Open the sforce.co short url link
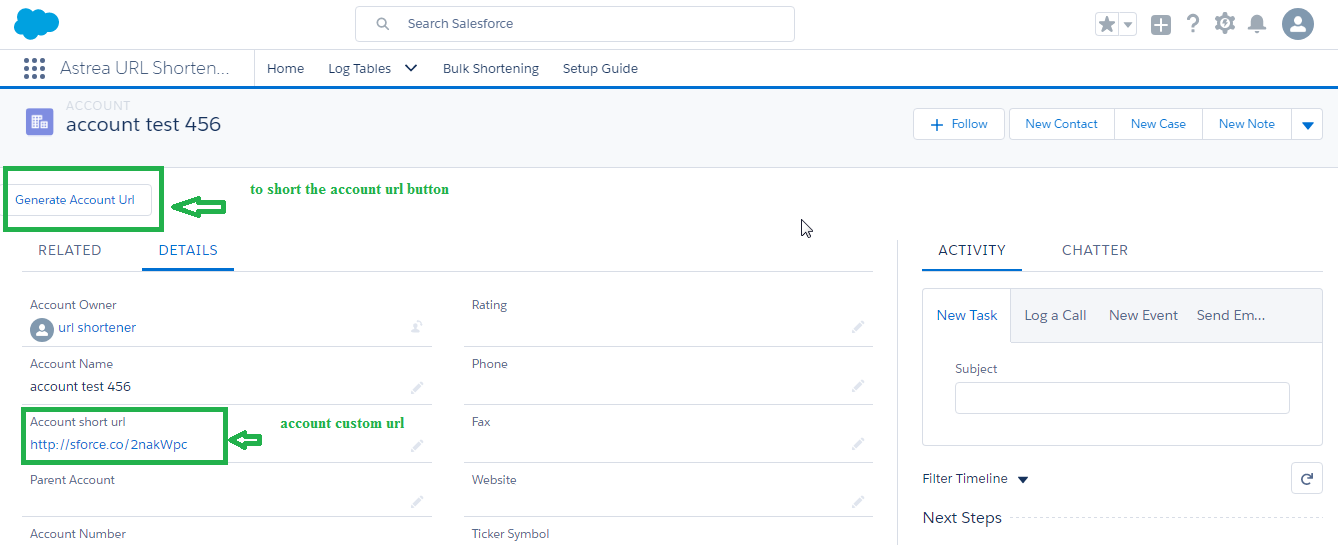1338x545 pixels. coord(109,444)
